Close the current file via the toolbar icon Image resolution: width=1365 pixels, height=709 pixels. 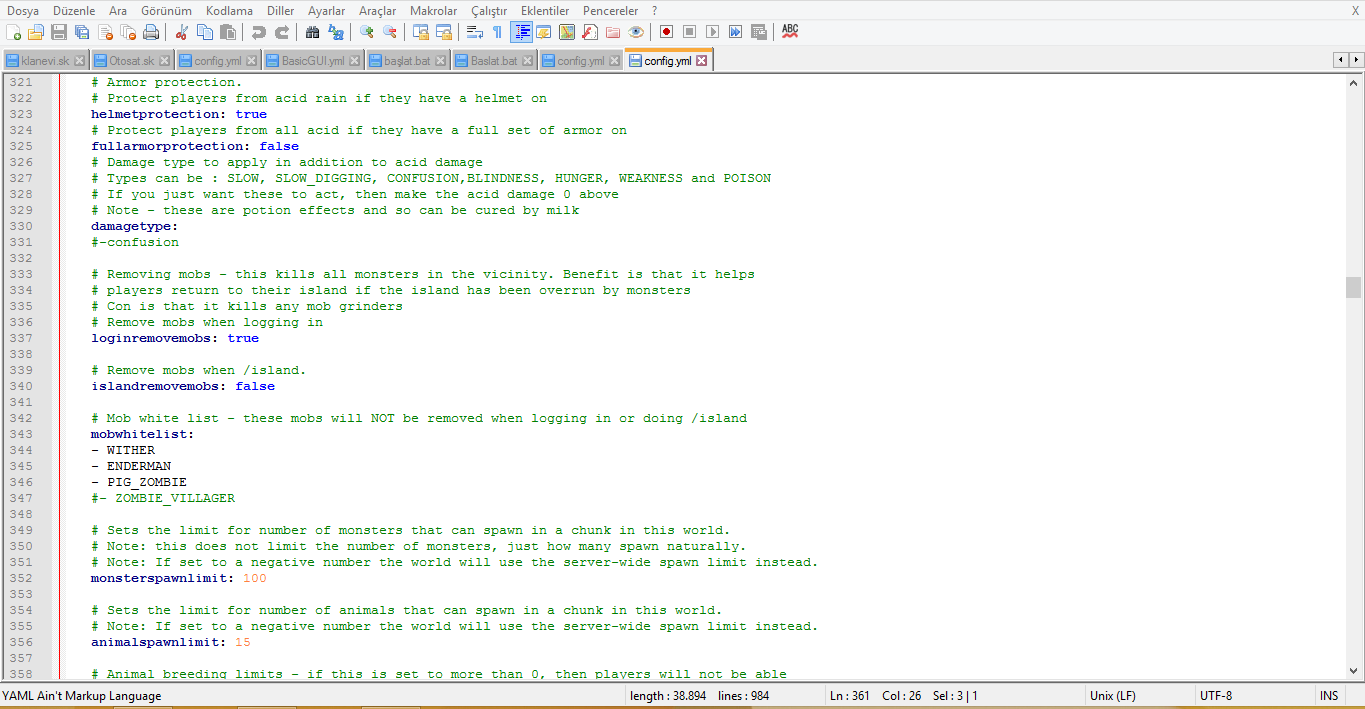[105, 32]
